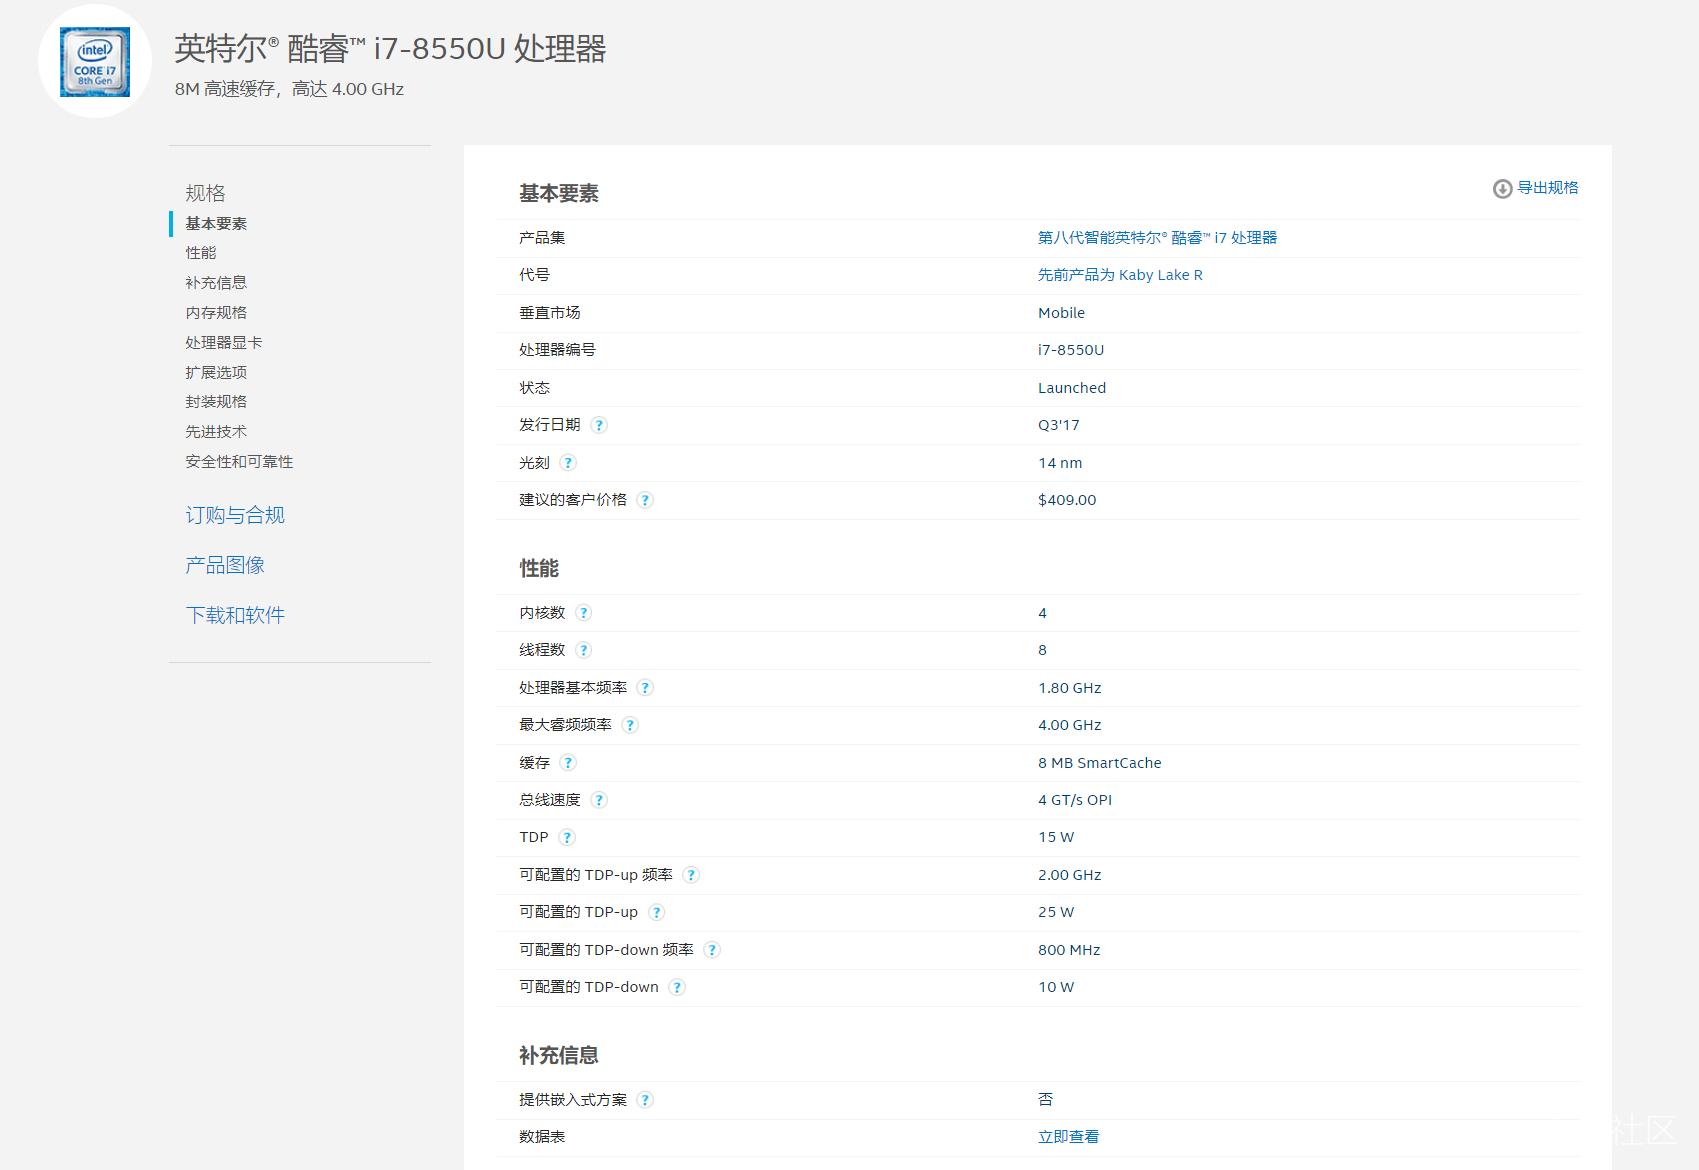Click the 10 W TDP-down value
1699x1170 pixels.
coord(1056,987)
